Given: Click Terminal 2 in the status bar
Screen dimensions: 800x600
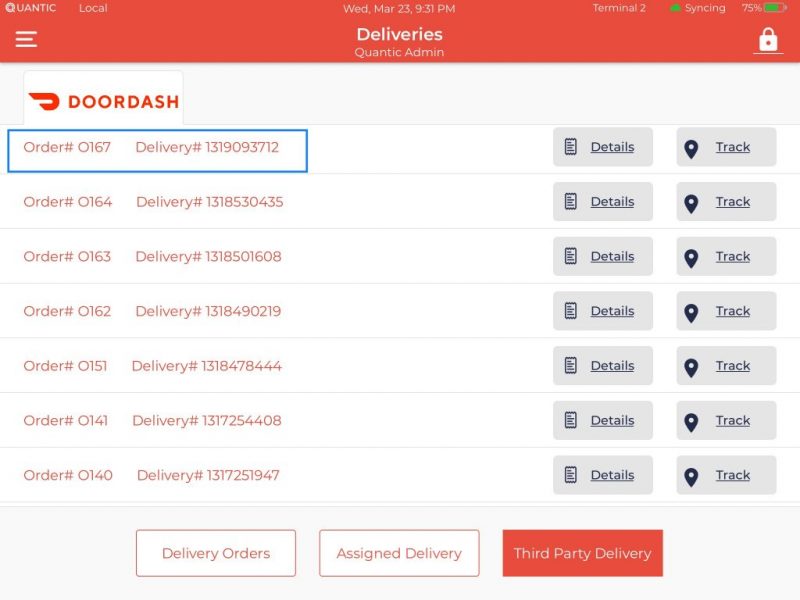Looking at the screenshot, I should click(x=618, y=8).
